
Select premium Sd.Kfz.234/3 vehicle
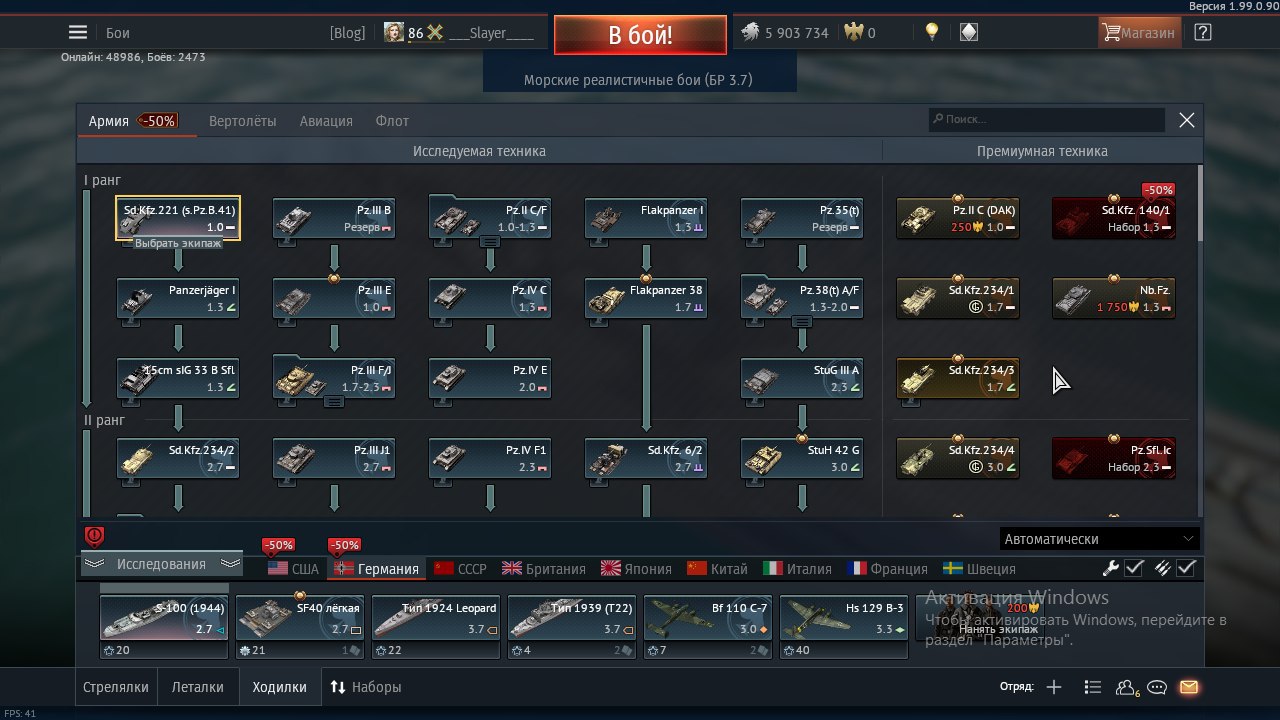tap(958, 378)
